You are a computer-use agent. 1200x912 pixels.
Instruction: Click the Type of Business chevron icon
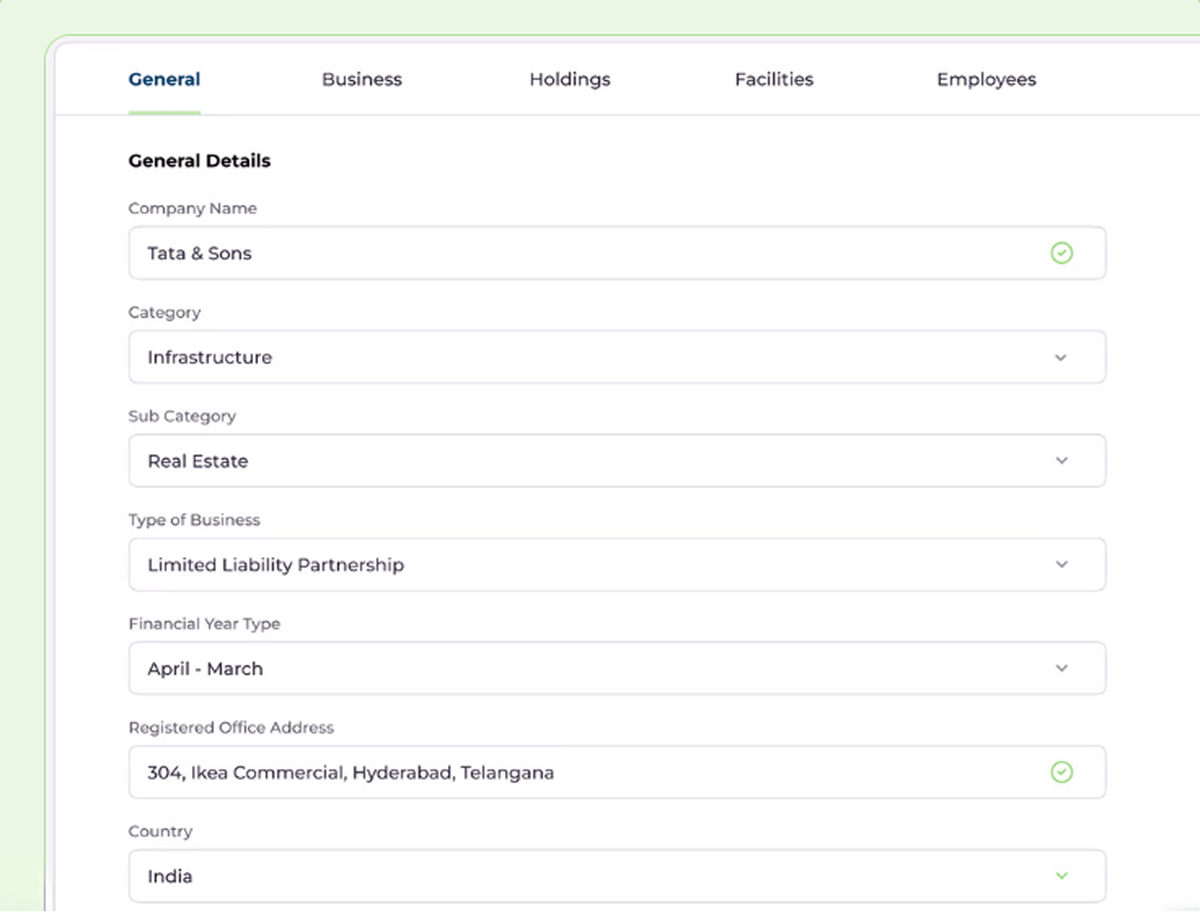pos(1060,564)
